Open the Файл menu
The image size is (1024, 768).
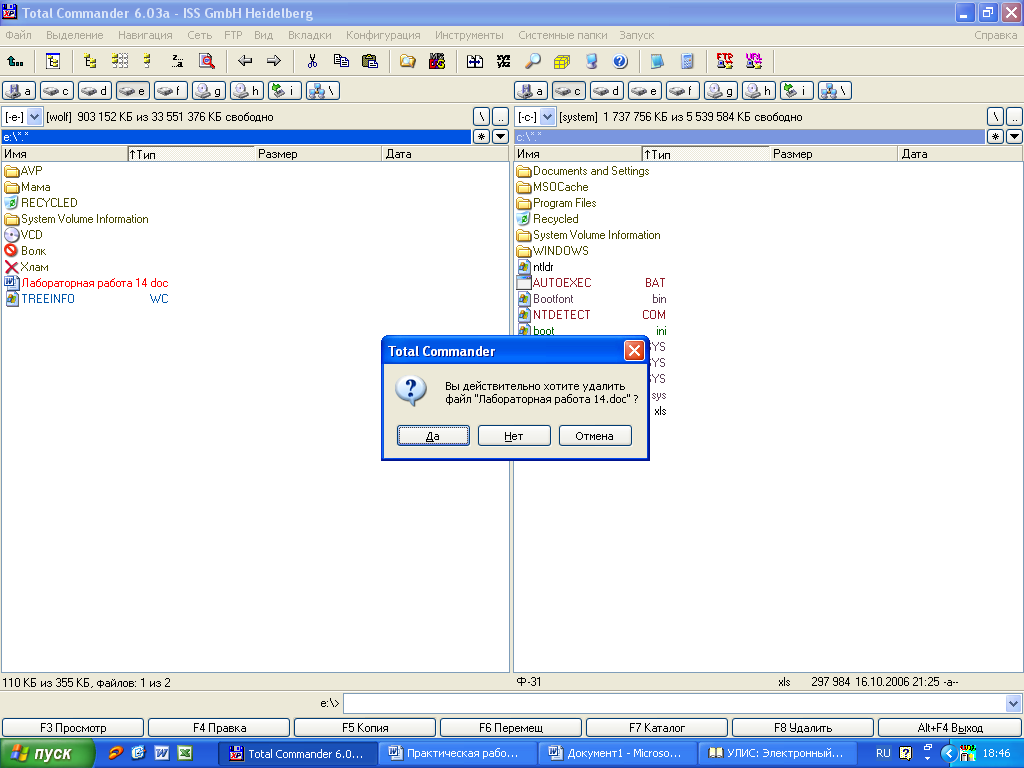click(18, 35)
